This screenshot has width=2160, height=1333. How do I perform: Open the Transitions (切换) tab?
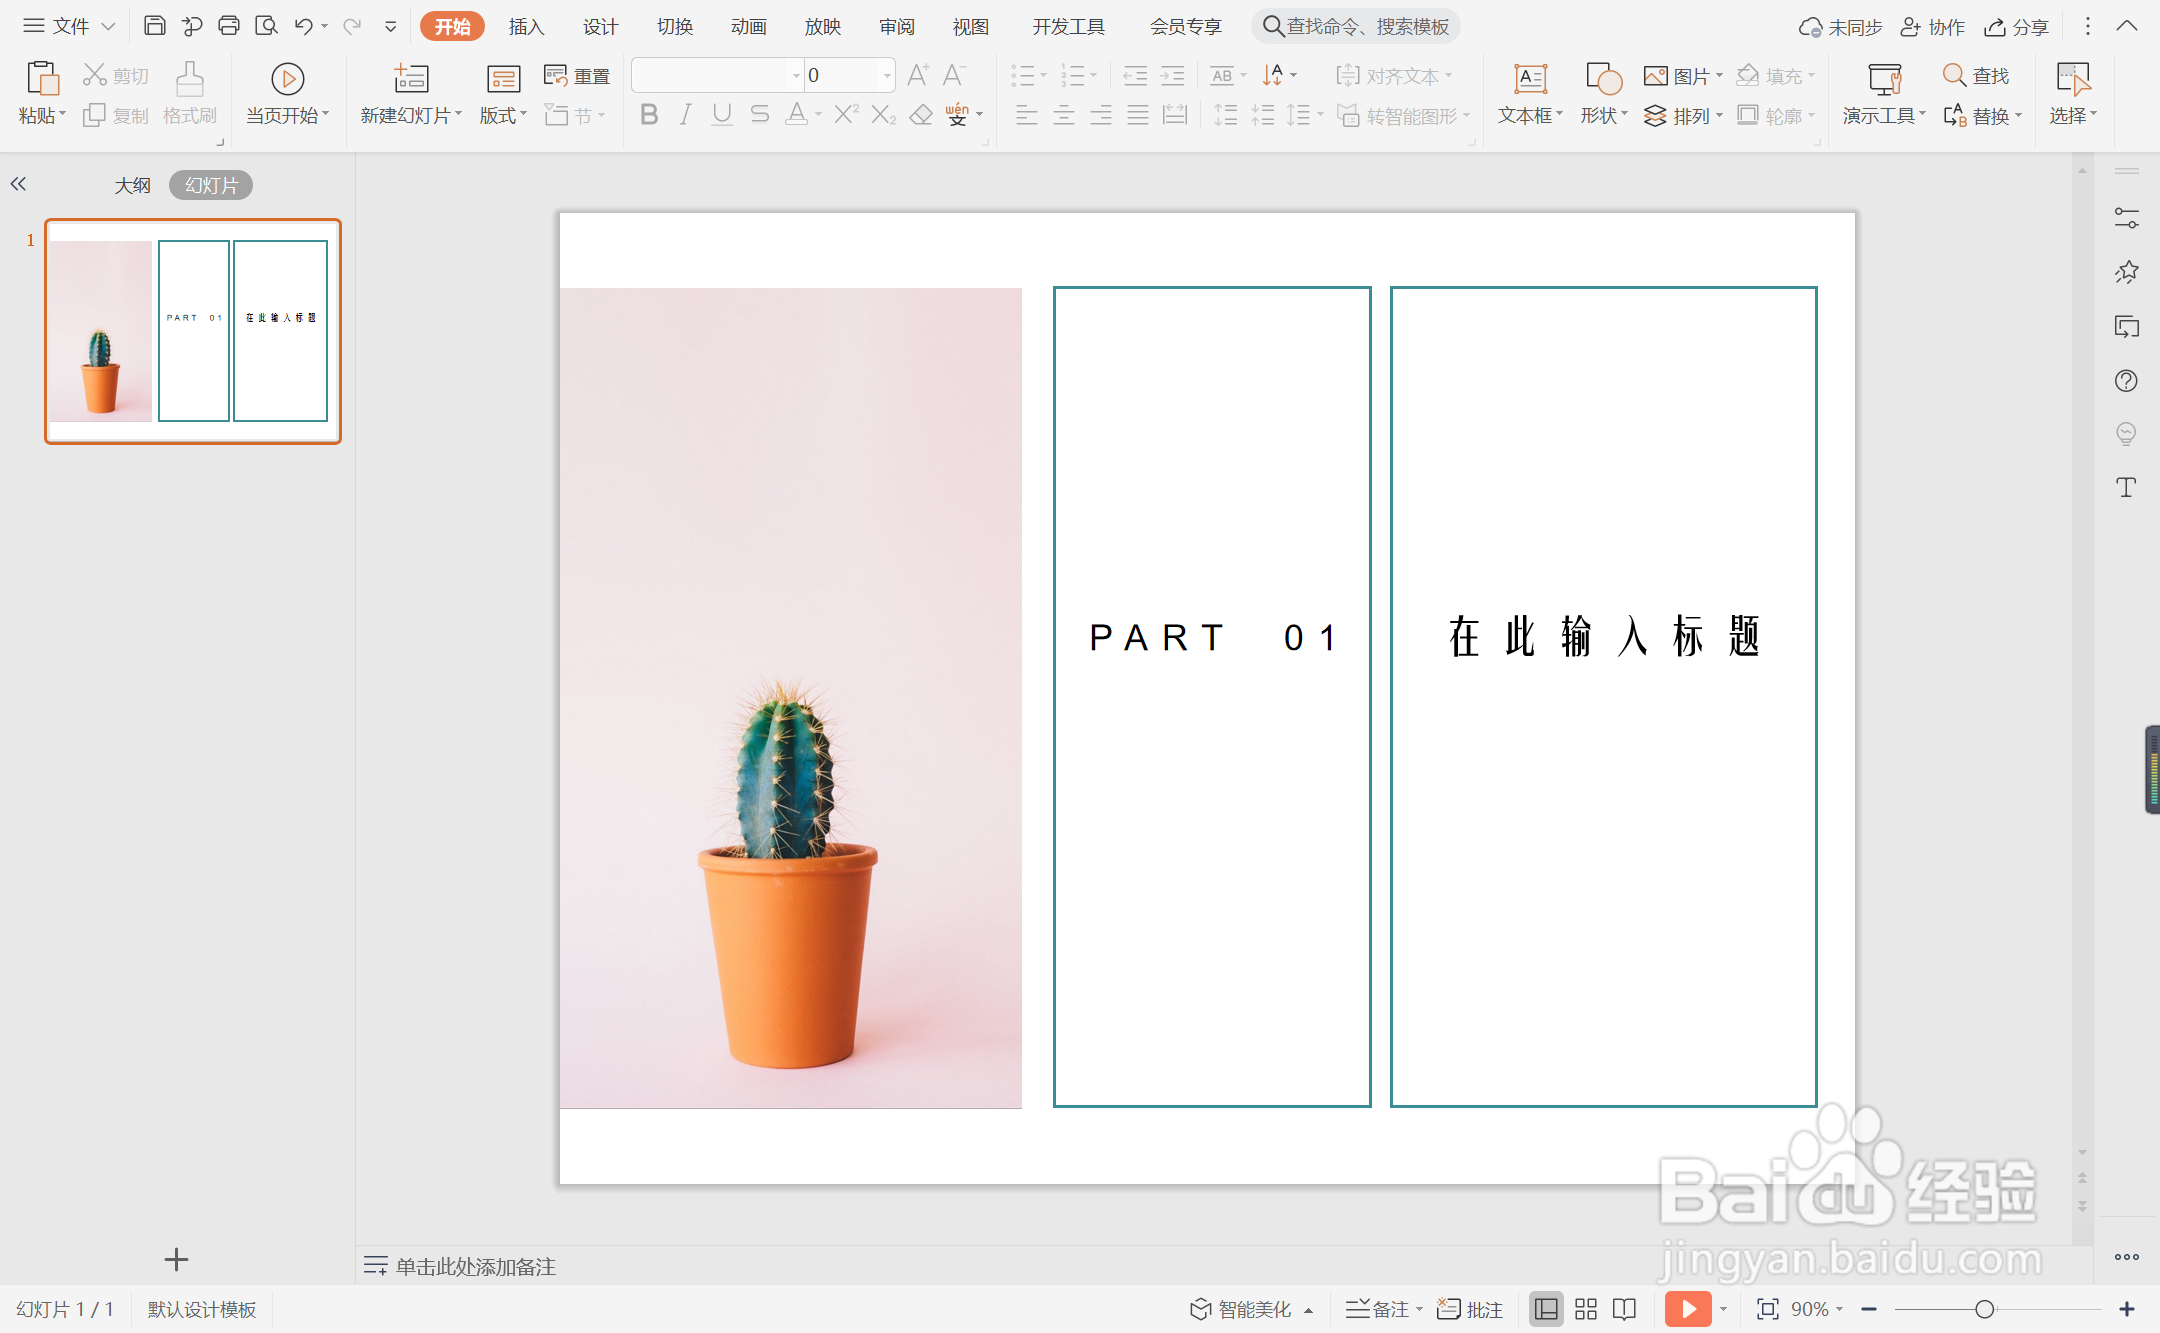click(675, 26)
